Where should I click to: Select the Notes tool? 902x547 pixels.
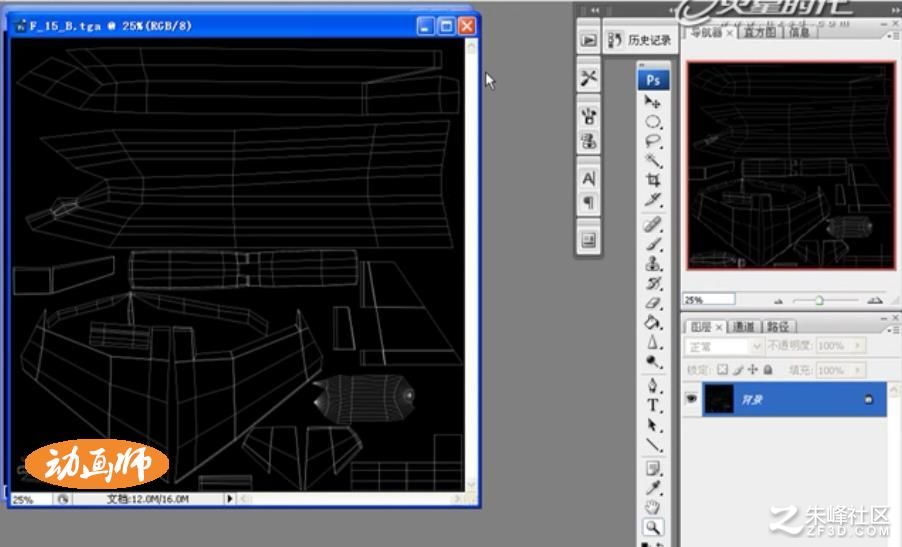[x=652, y=469]
